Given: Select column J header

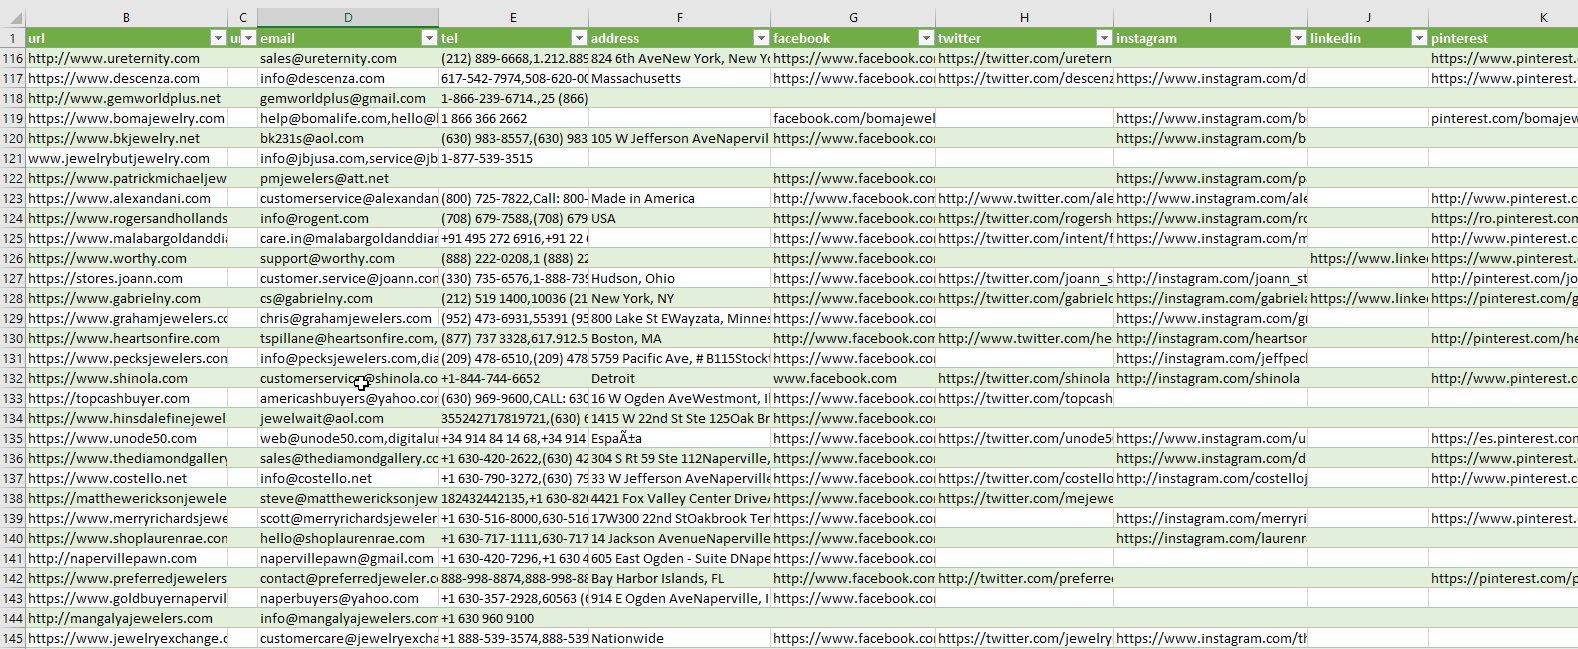Looking at the screenshot, I should (x=1368, y=18).
